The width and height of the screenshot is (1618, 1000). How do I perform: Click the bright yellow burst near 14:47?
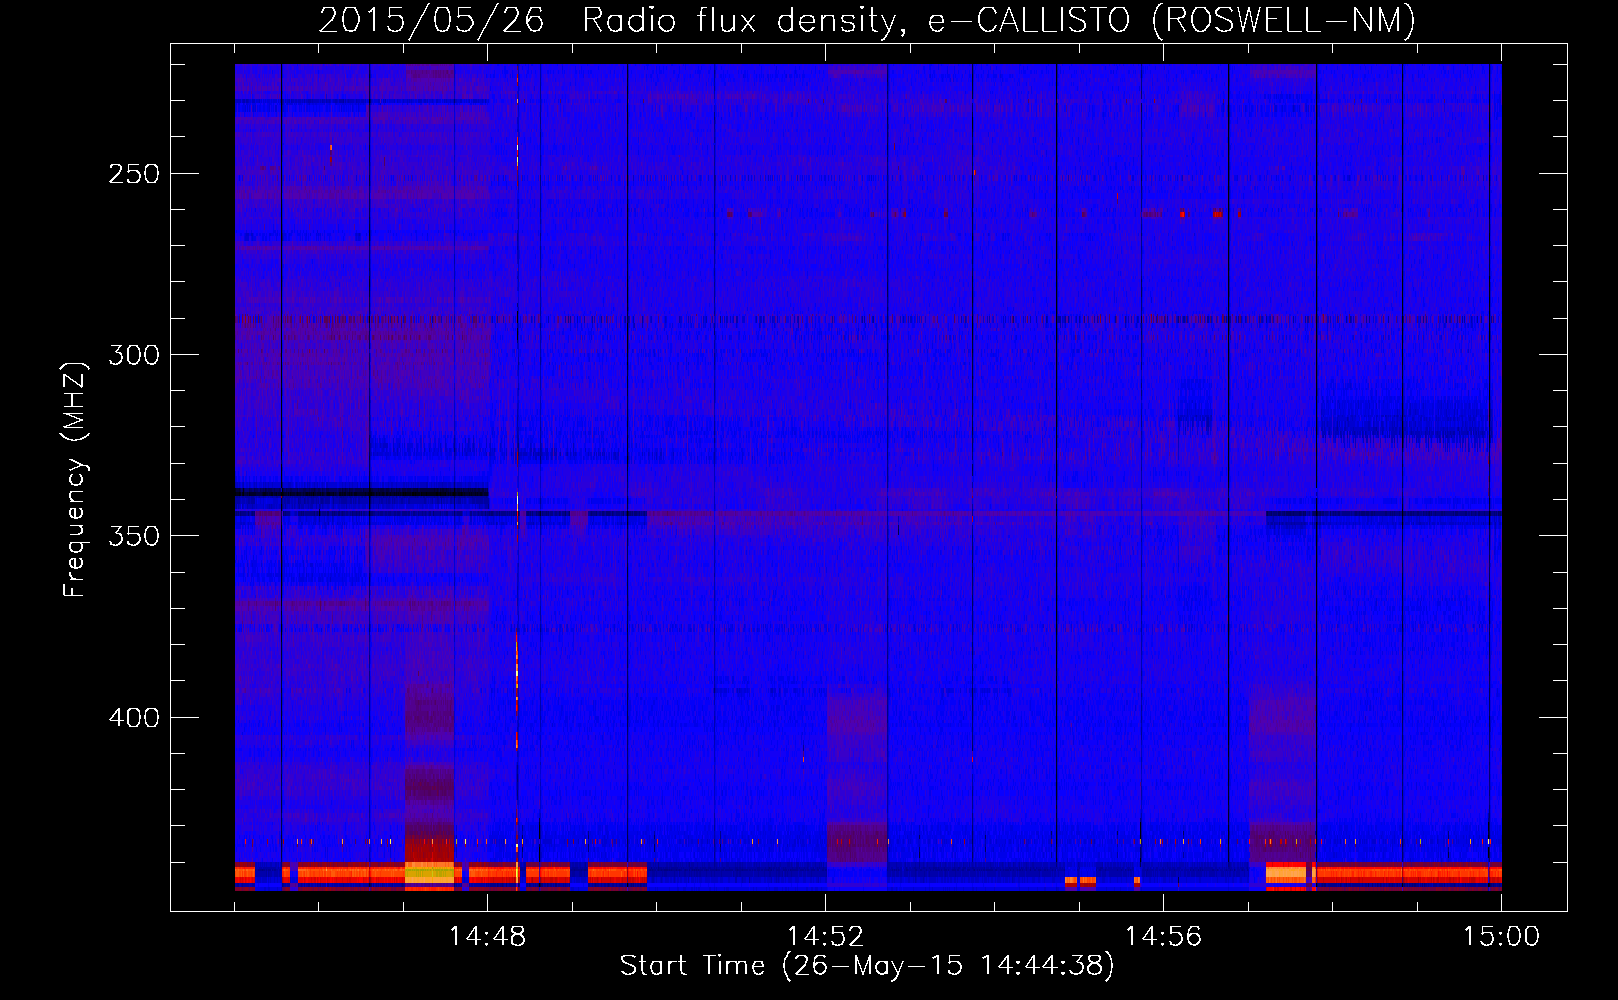pyautogui.click(x=429, y=873)
